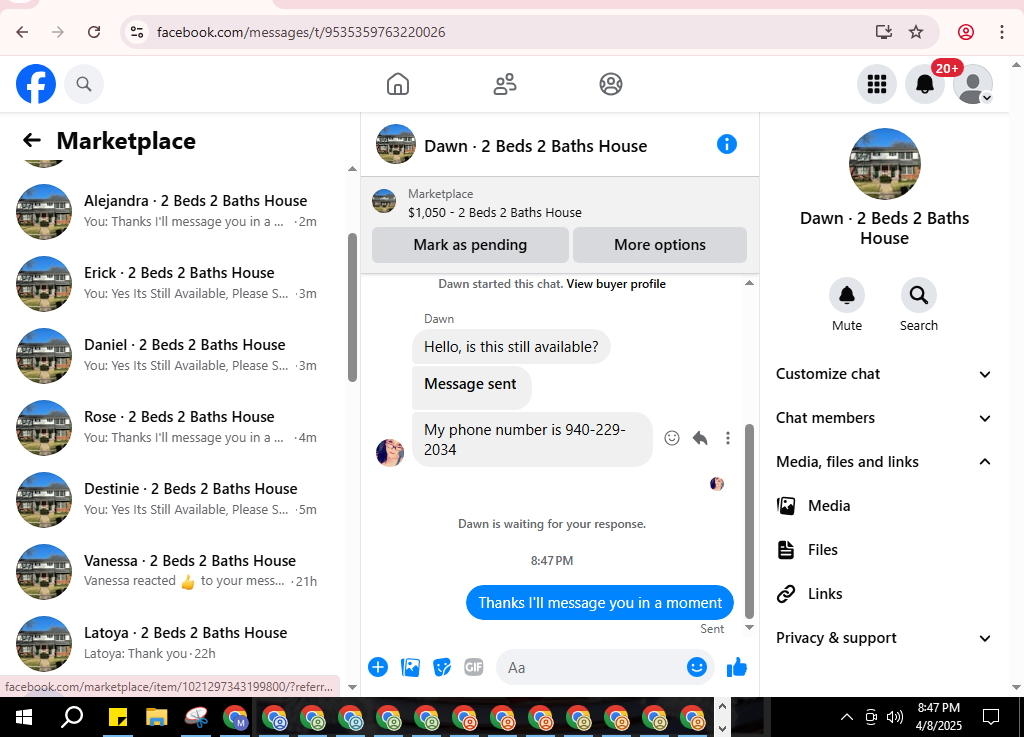Click the conversation list scrollbar
This screenshot has width=1024, height=737.
(x=353, y=307)
